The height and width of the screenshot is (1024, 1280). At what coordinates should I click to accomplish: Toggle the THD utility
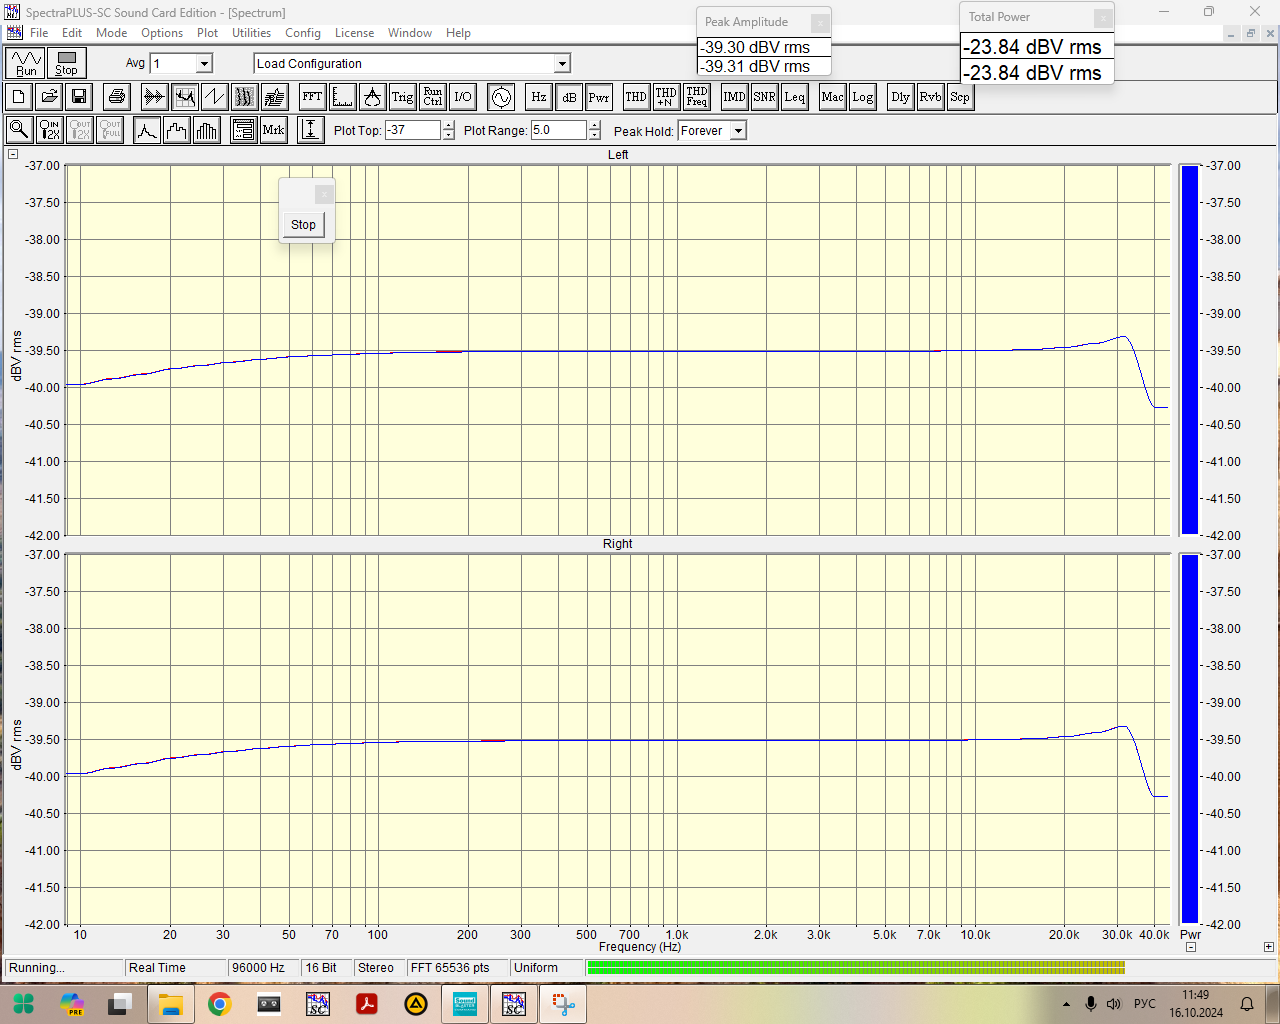coord(636,97)
